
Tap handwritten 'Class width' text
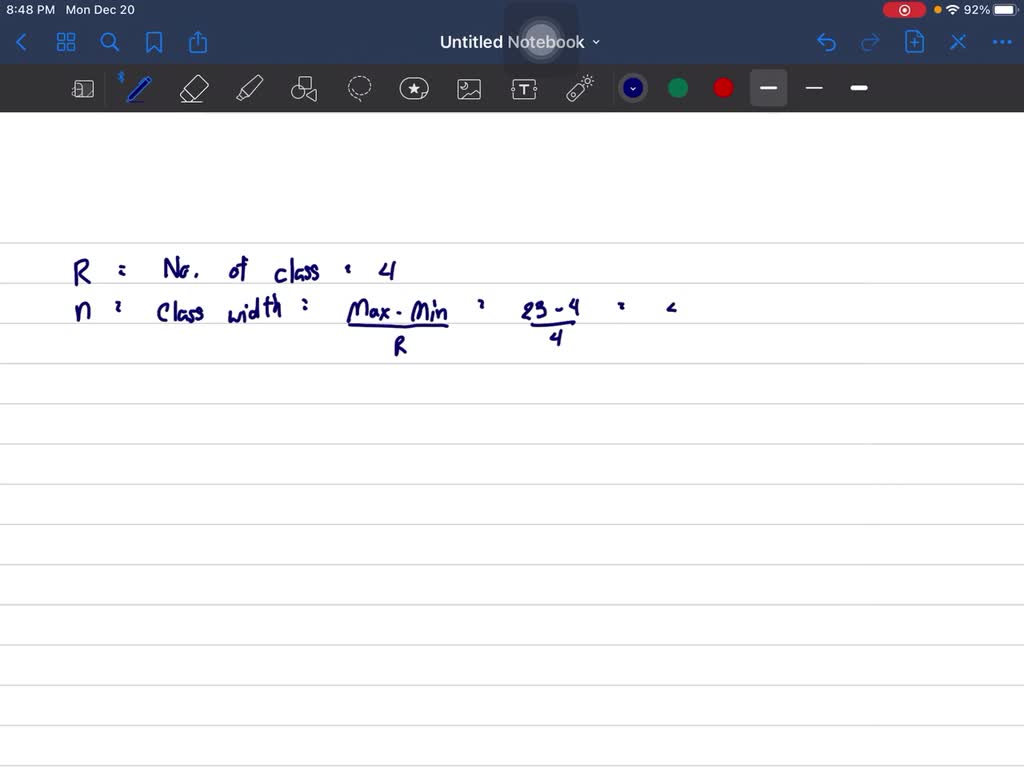click(x=219, y=310)
